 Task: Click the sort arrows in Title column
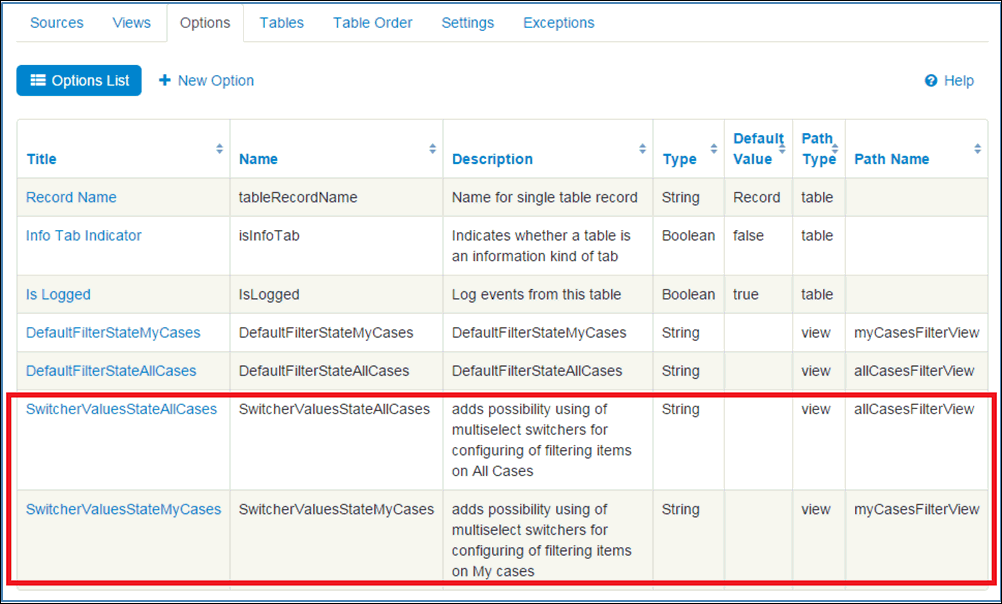tap(220, 149)
